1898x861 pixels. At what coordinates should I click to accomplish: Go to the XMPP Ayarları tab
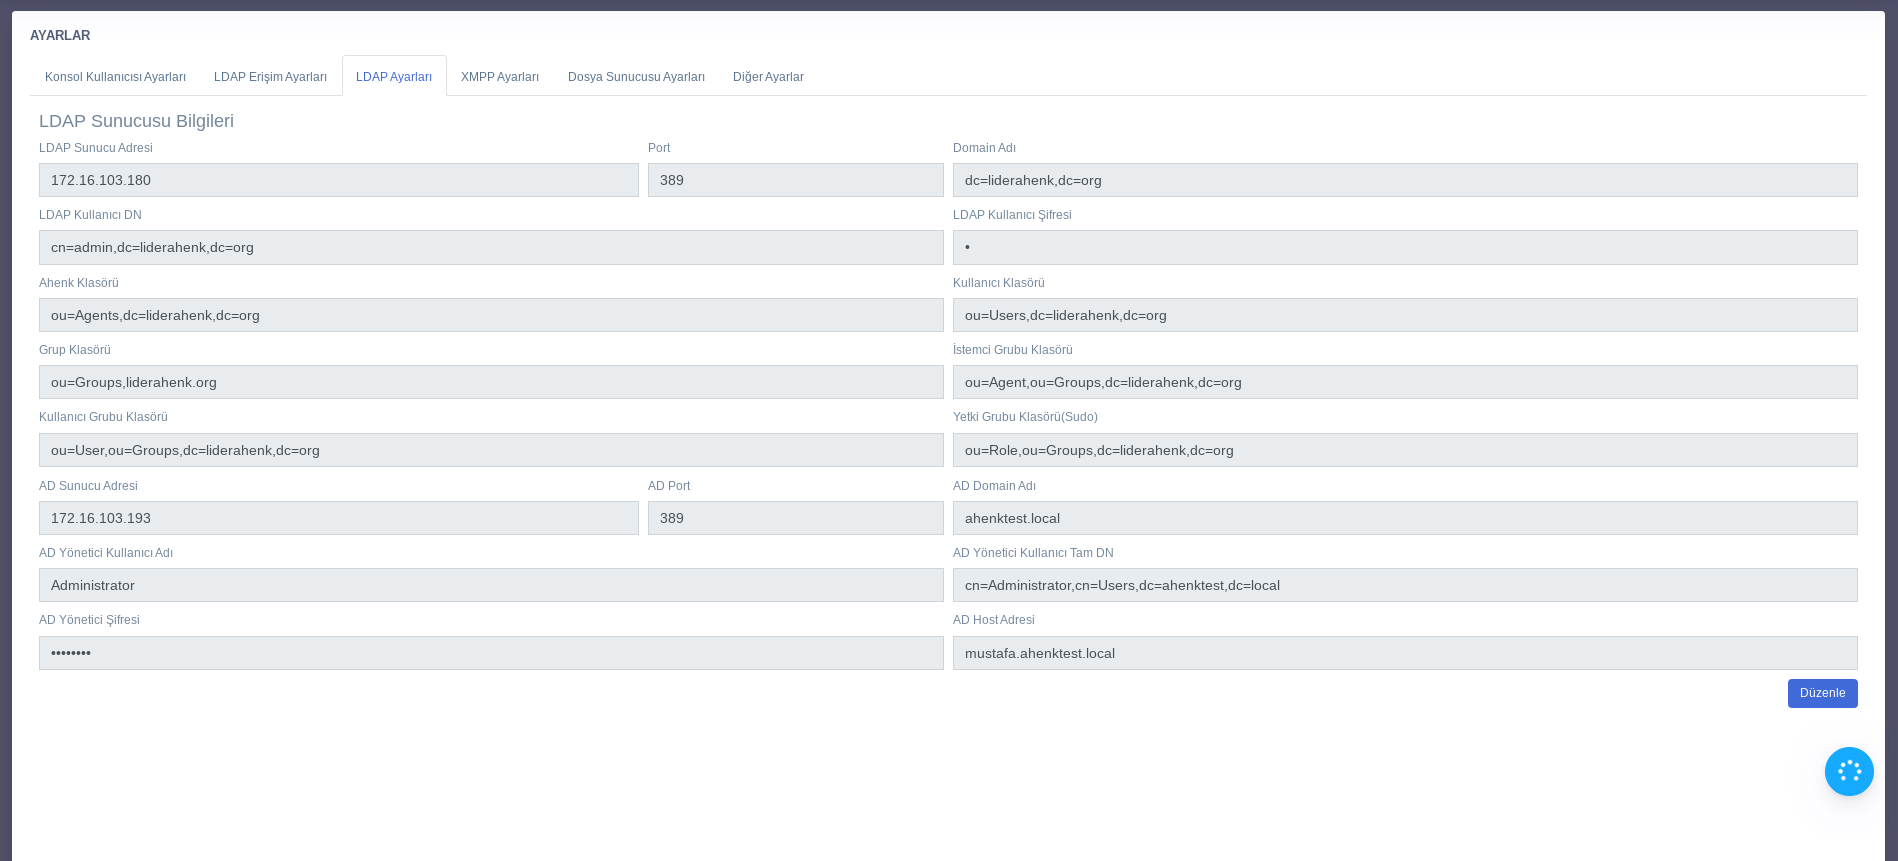pyautogui.click(x=500, y=77)
